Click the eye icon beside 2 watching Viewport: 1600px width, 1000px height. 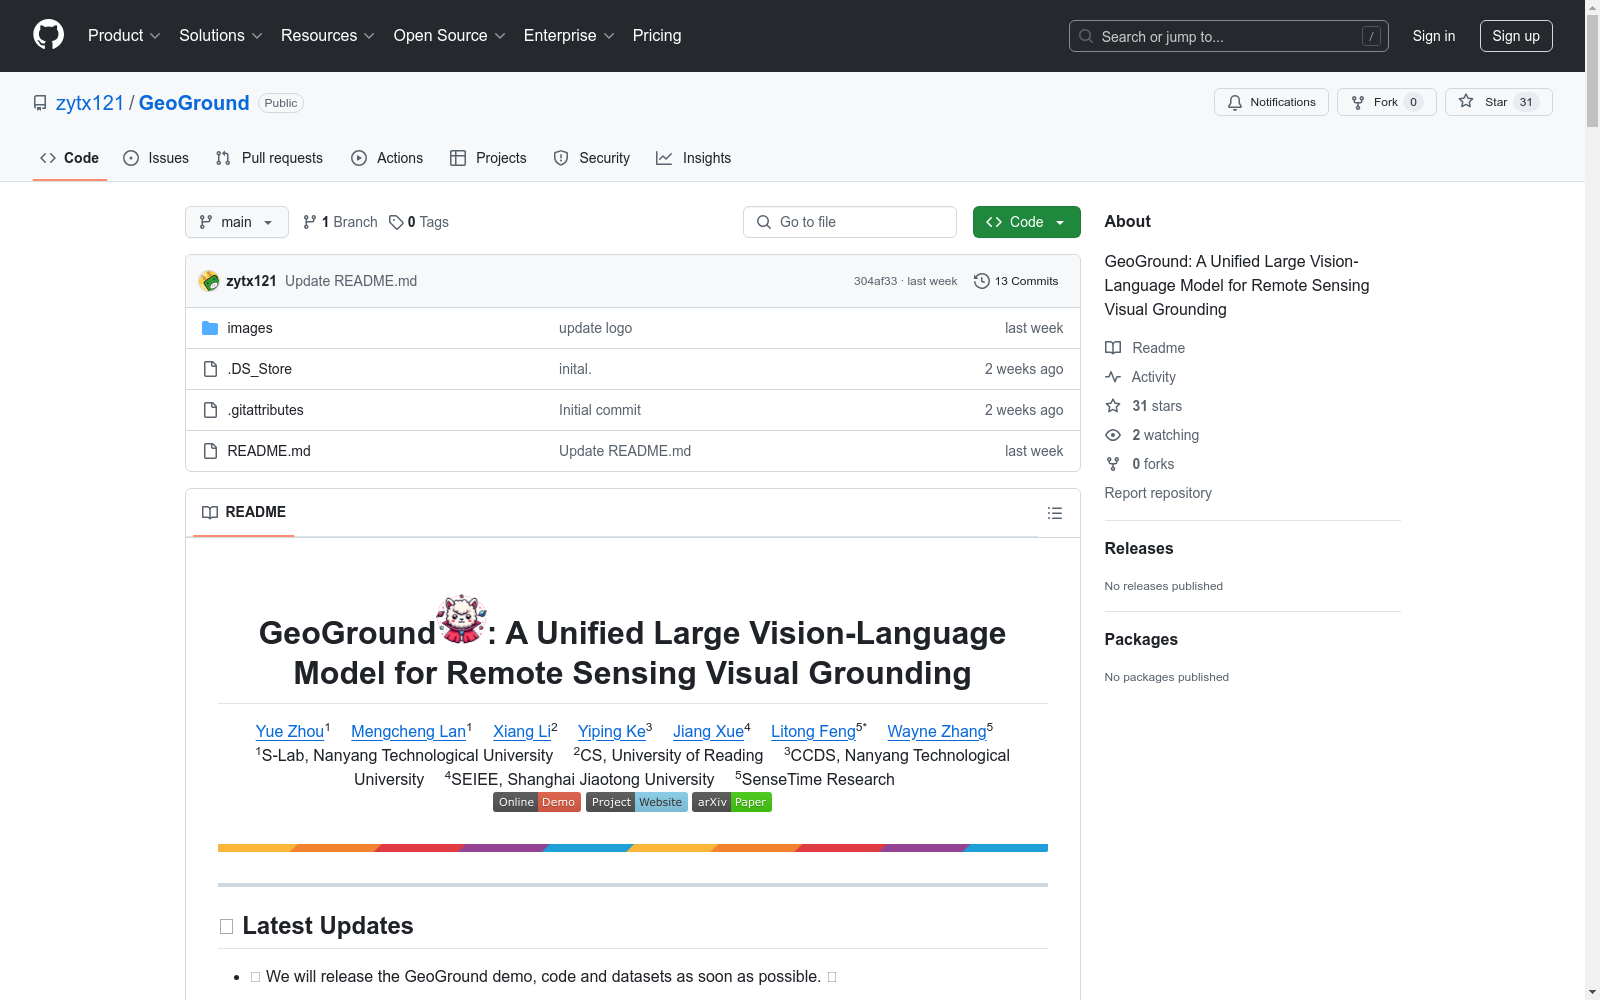[1113, 435]
